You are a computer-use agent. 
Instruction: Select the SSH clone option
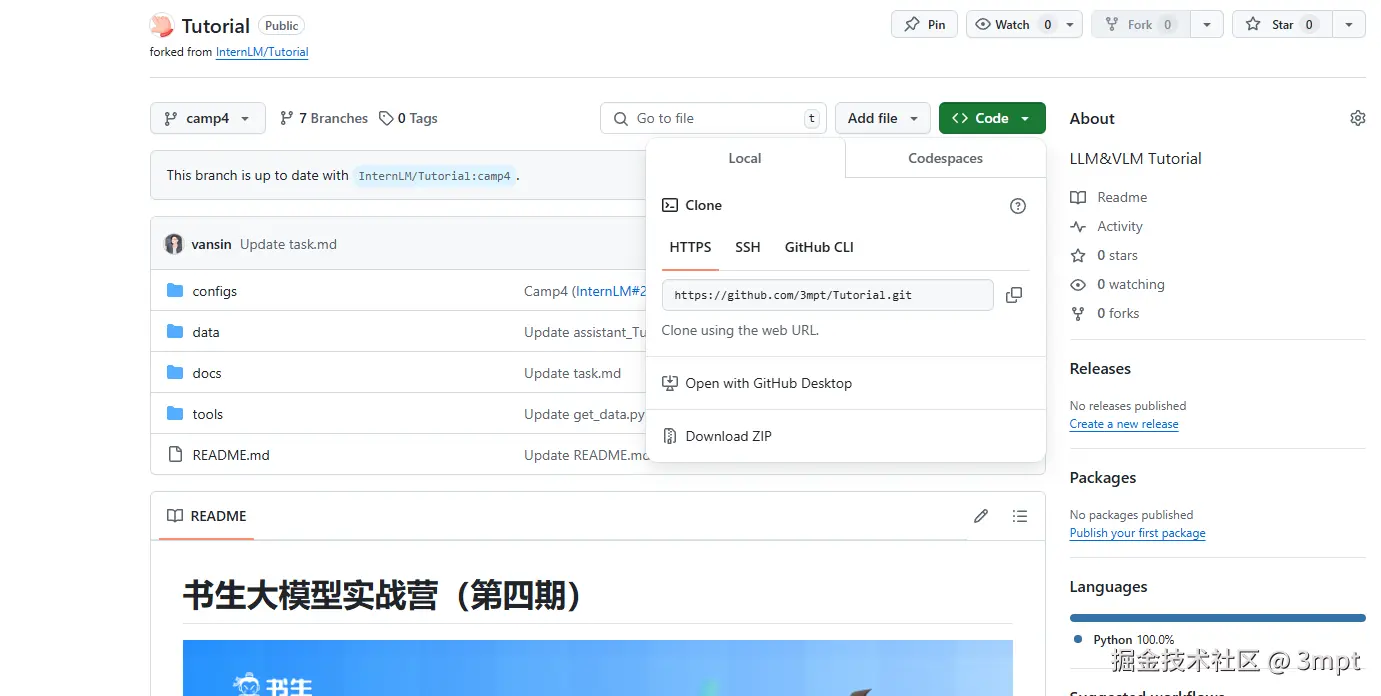[748, 247]
